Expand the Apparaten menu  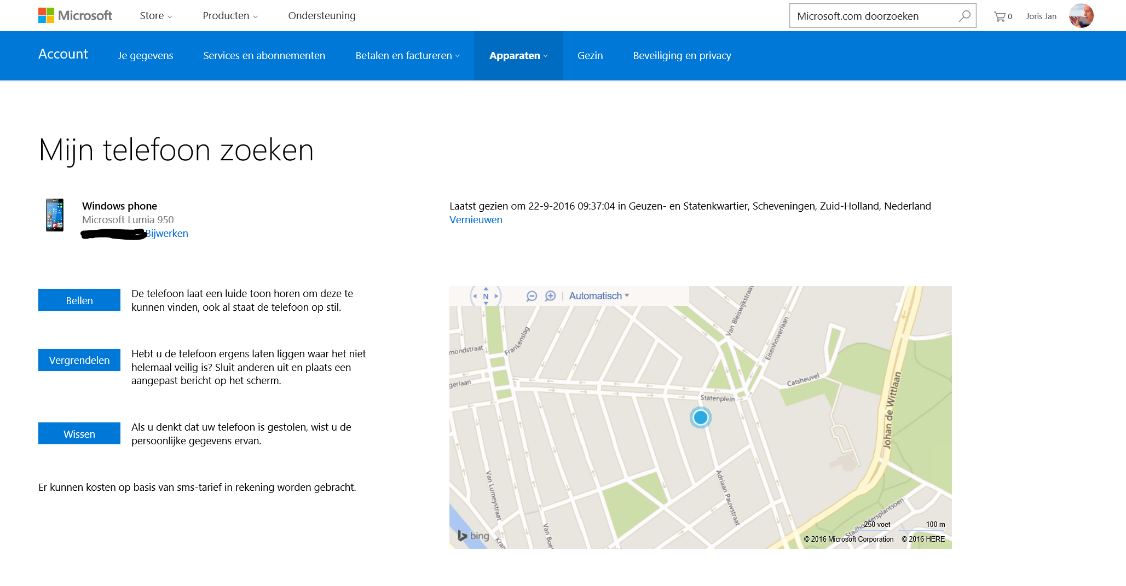pyautogui.click(x=518, y=55)
